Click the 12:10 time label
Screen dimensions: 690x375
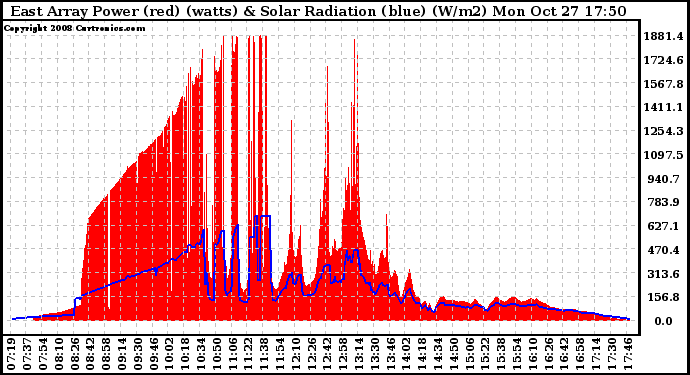pos(296,354)
